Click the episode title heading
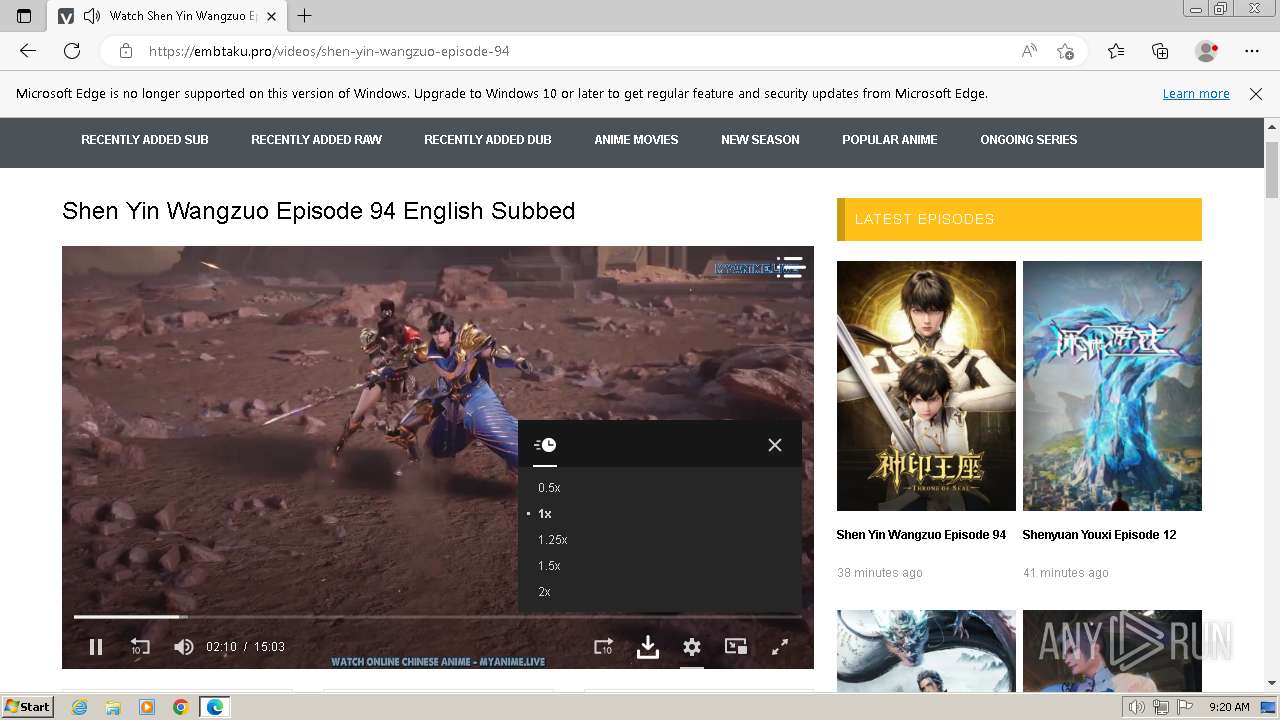 pyautogui.click(x=319, y=211)
